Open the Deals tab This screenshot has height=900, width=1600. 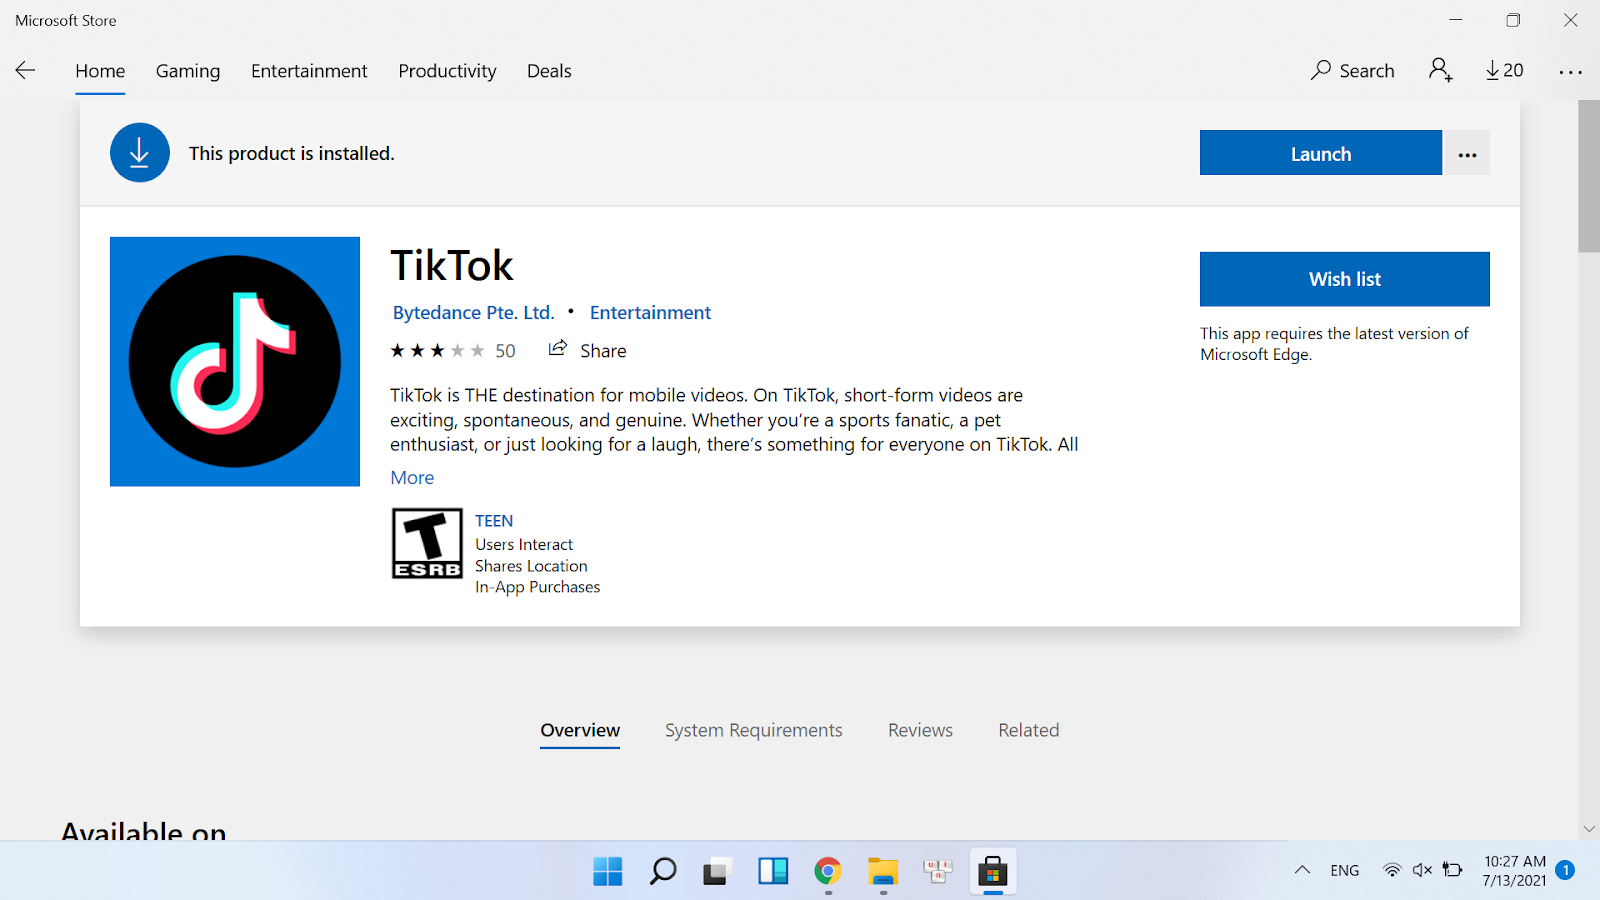click(x=549, y=71)
